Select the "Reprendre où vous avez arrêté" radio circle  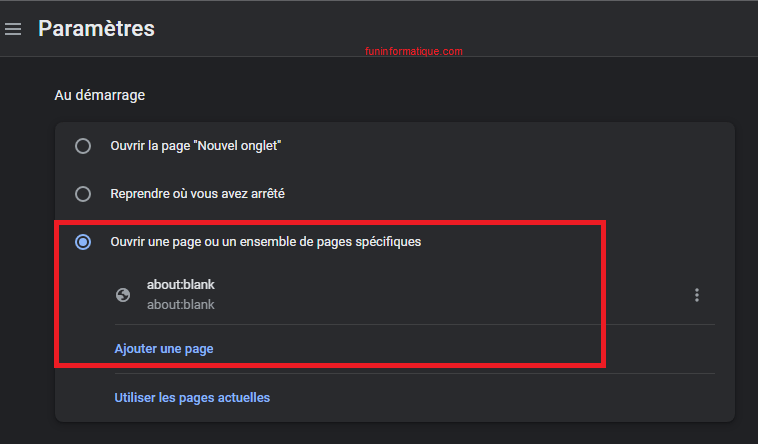click(83, 193)
